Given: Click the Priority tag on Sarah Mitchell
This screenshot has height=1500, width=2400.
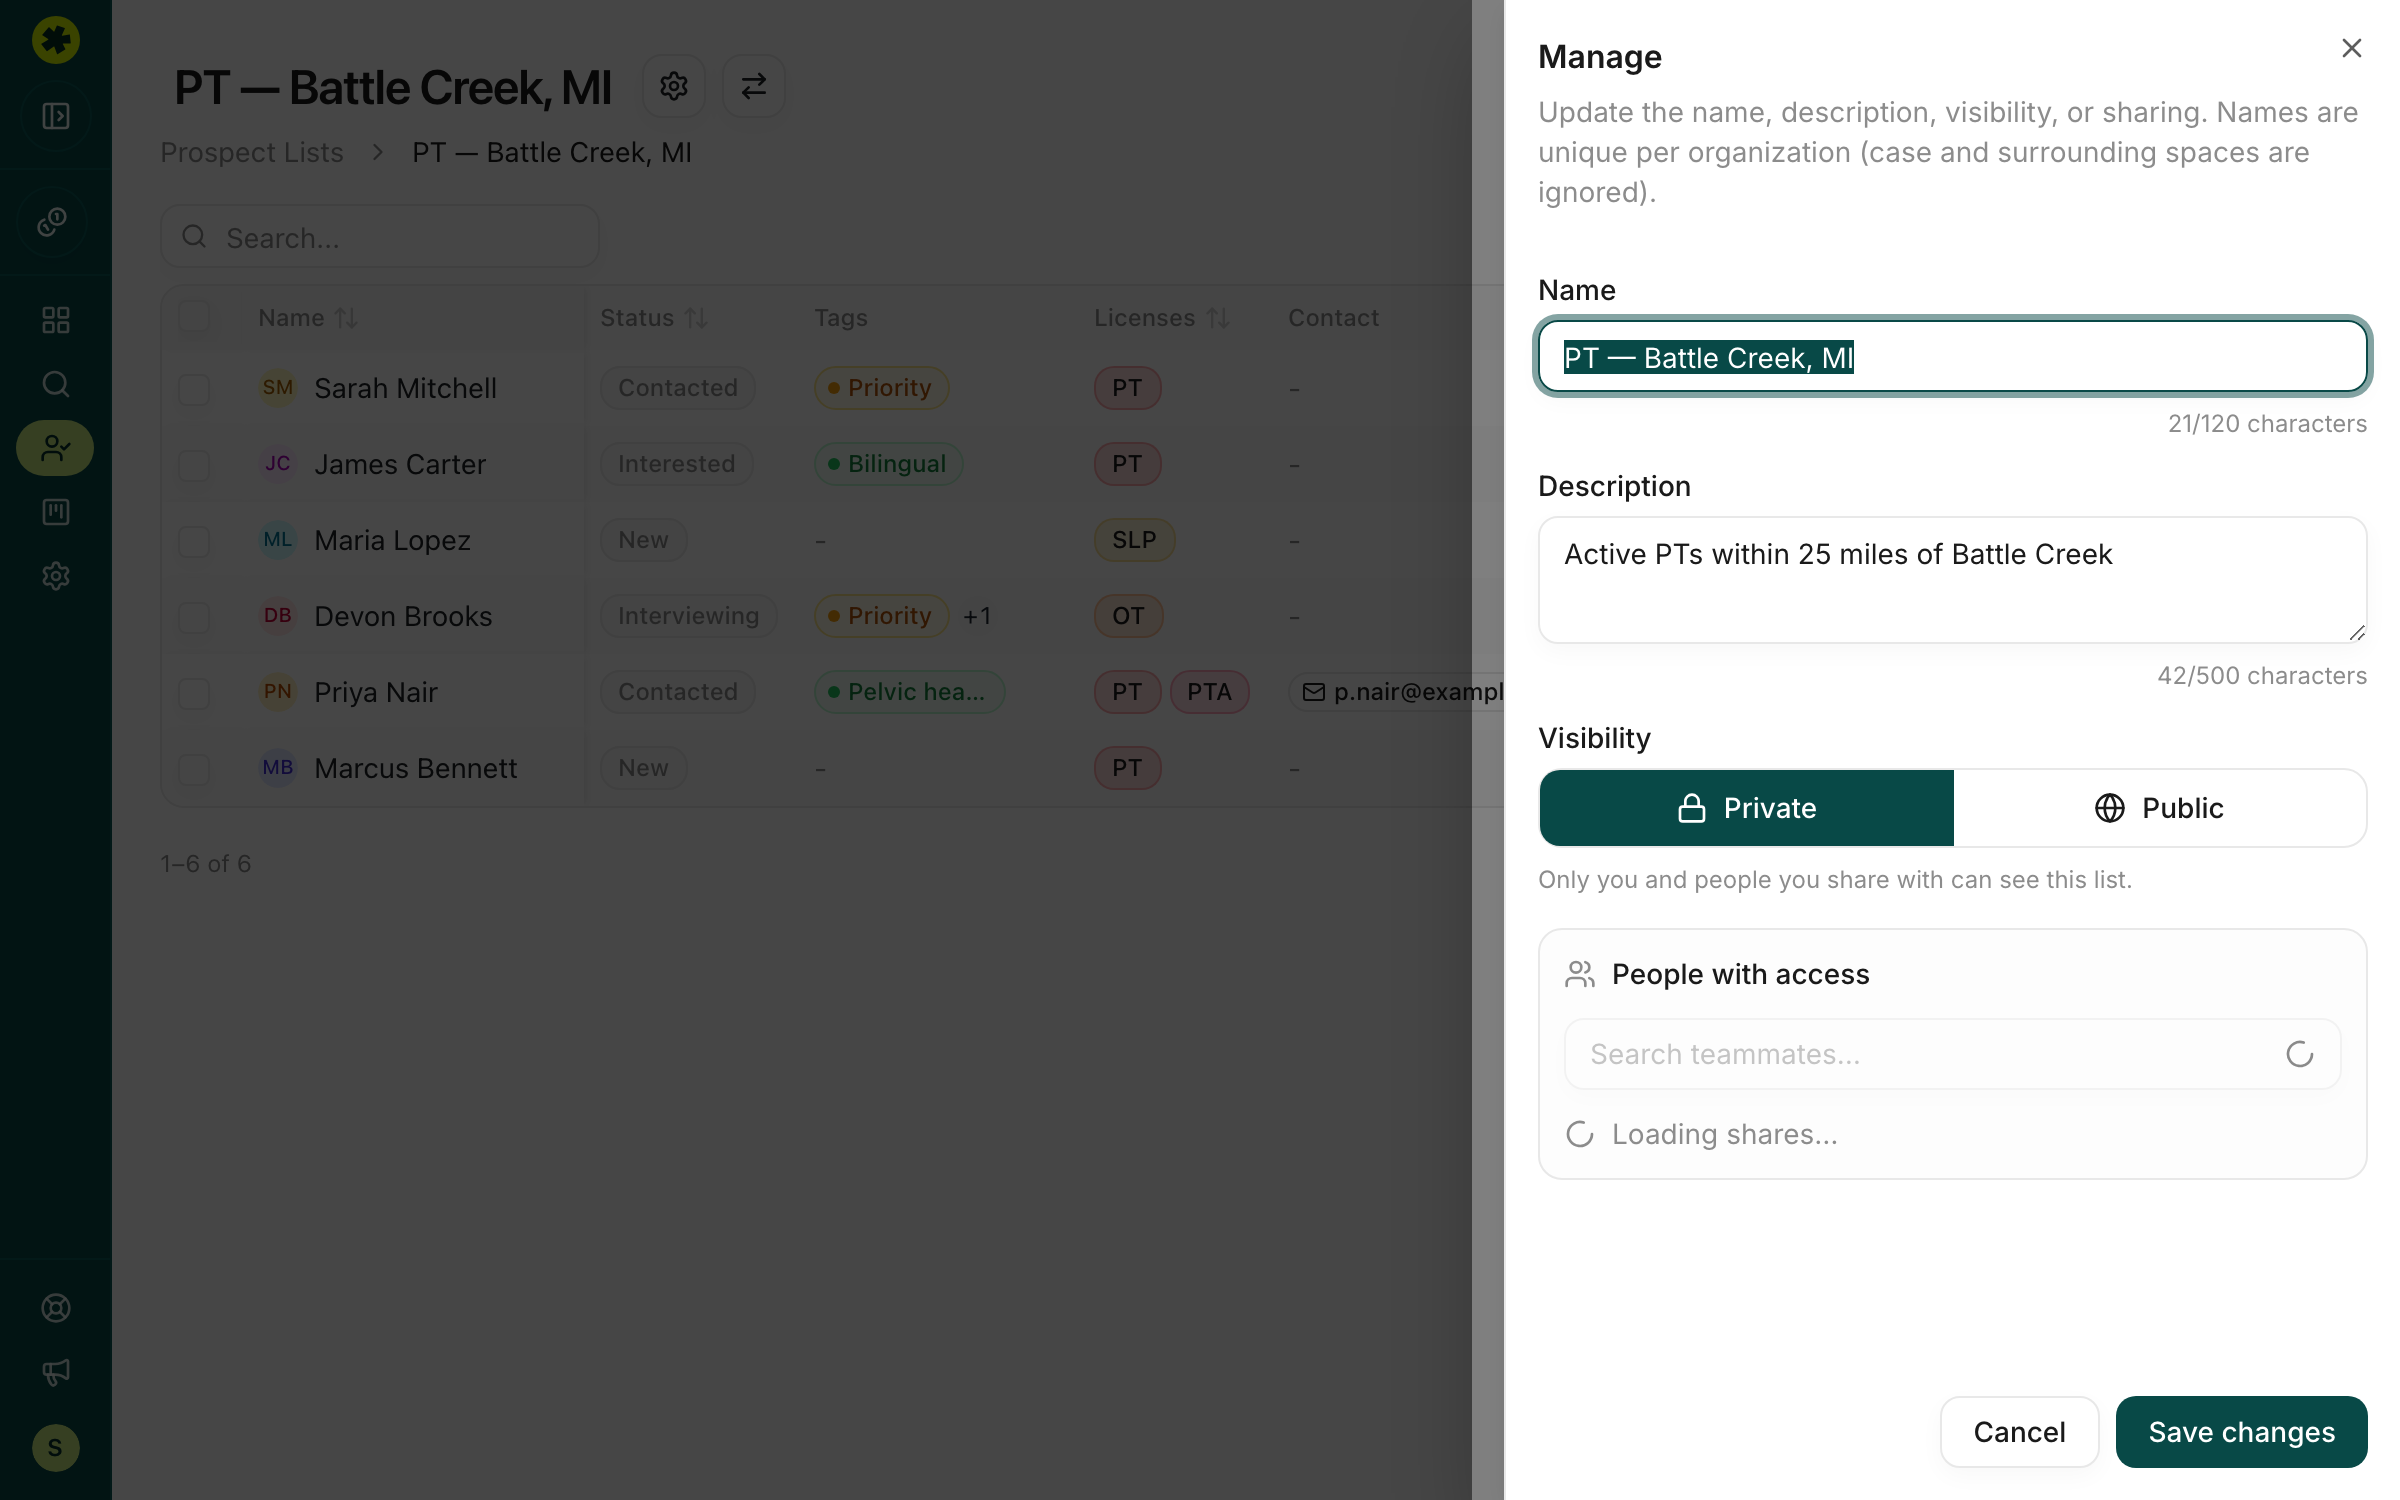Looking at the screenshot, I should click(x=881, y=388).
